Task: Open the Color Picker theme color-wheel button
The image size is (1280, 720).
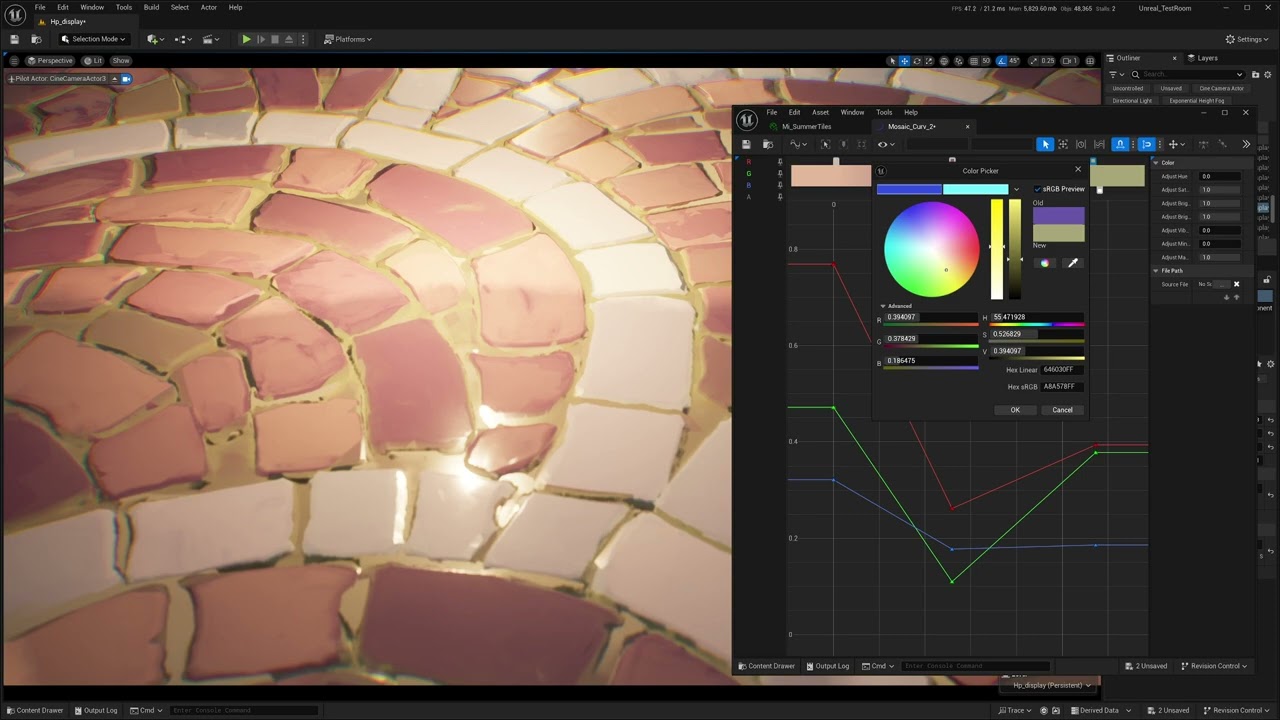Action: (x=1045, y=263)
